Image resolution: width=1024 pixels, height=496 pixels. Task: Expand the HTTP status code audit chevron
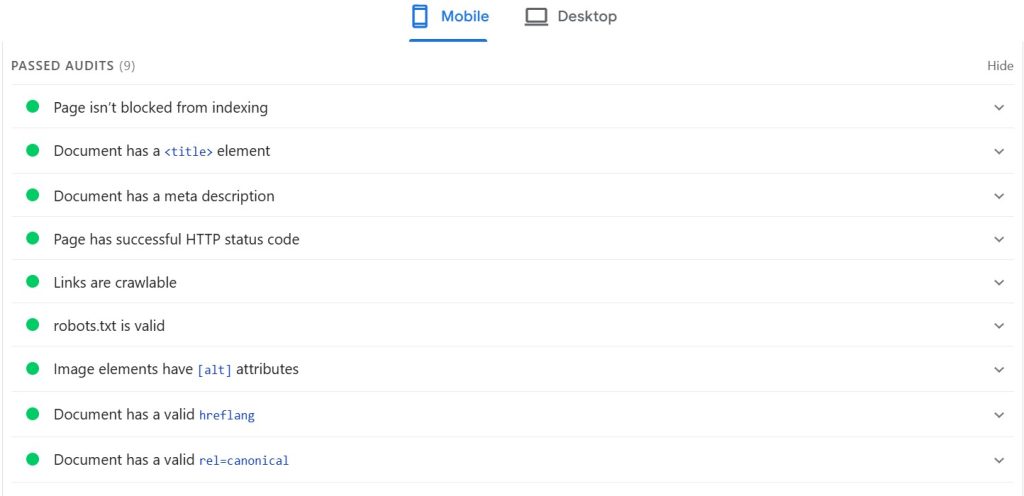[998, 240]
